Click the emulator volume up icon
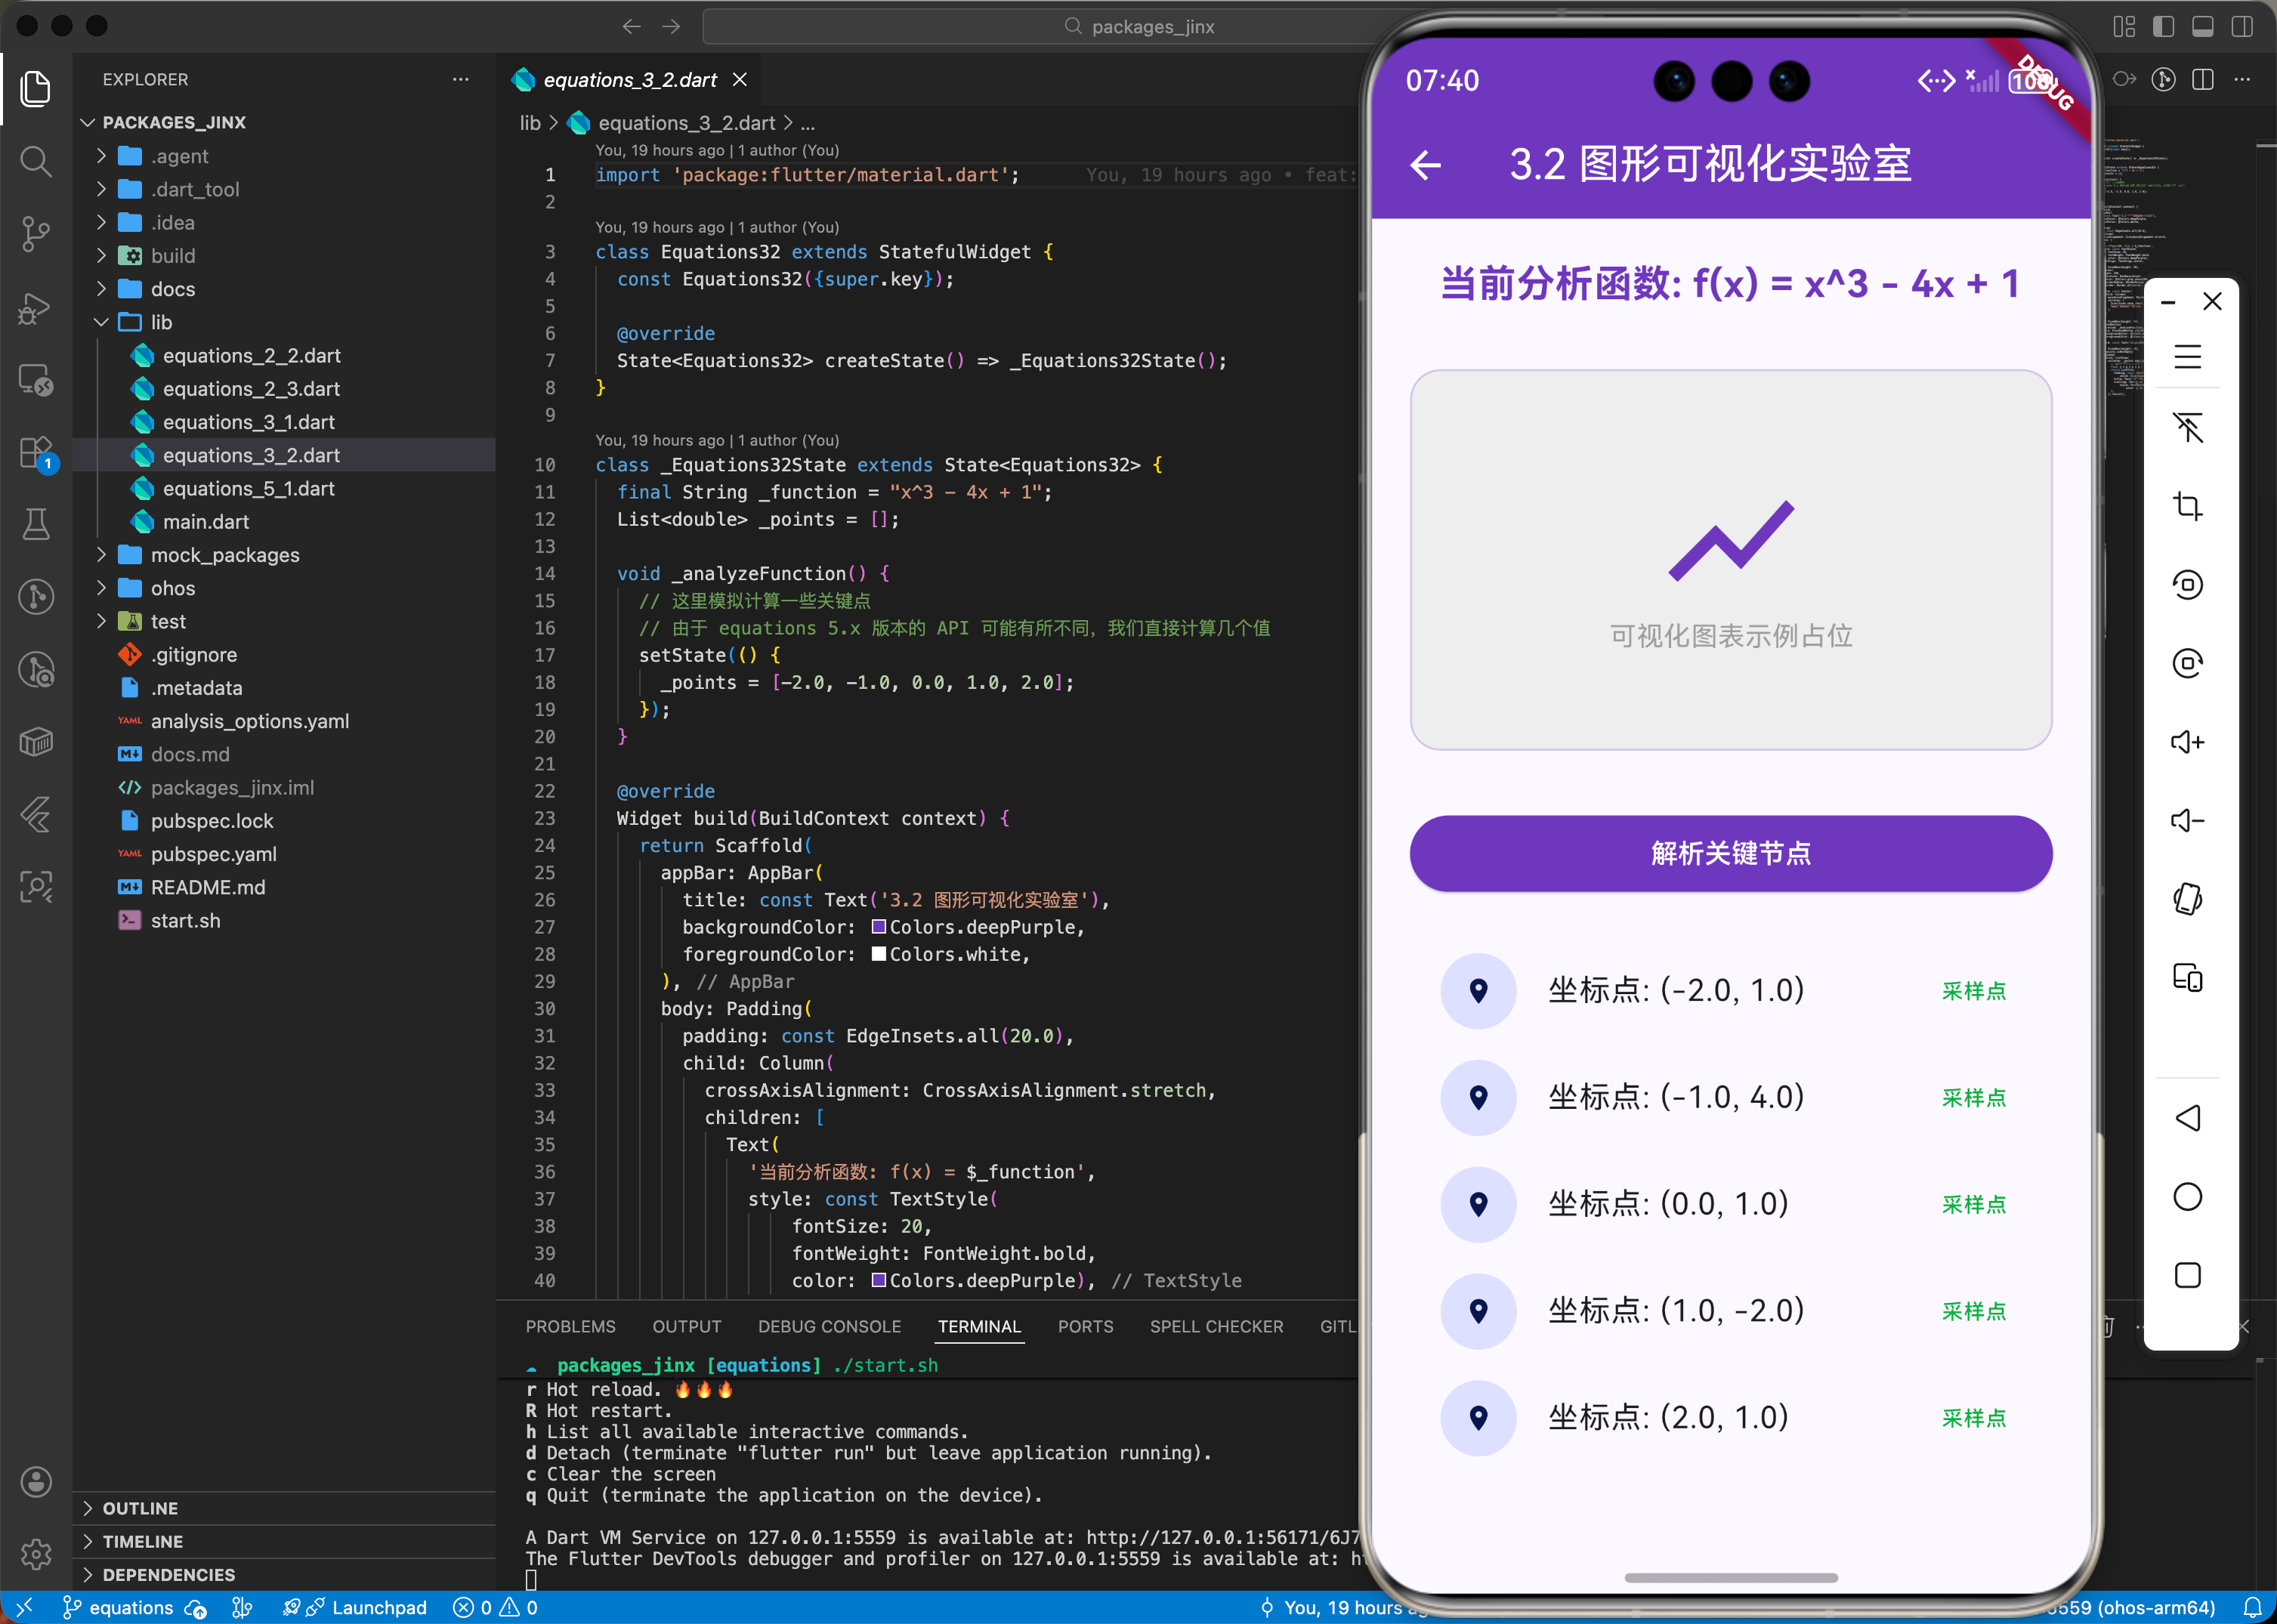 (2187, 742)
